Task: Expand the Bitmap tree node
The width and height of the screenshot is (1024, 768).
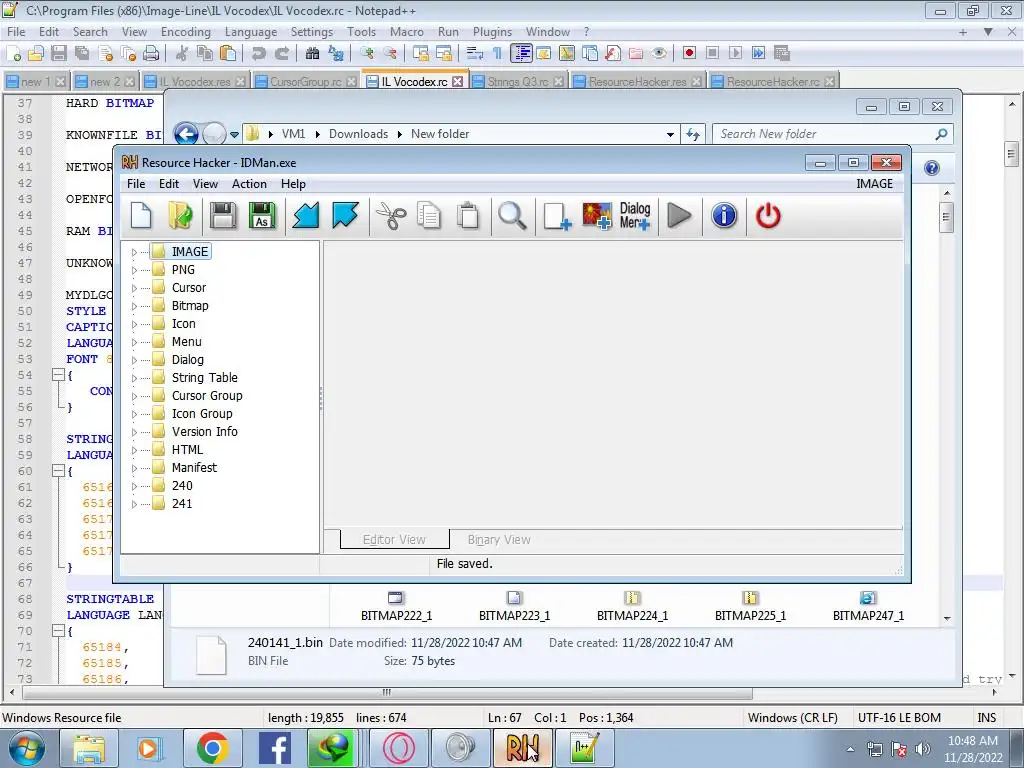Action: click(x=135, y=306)
